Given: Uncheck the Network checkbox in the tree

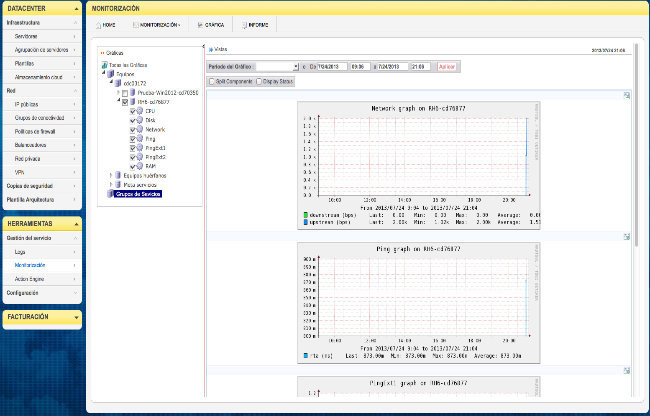Looking at the screenshot, I should point(131,130).
